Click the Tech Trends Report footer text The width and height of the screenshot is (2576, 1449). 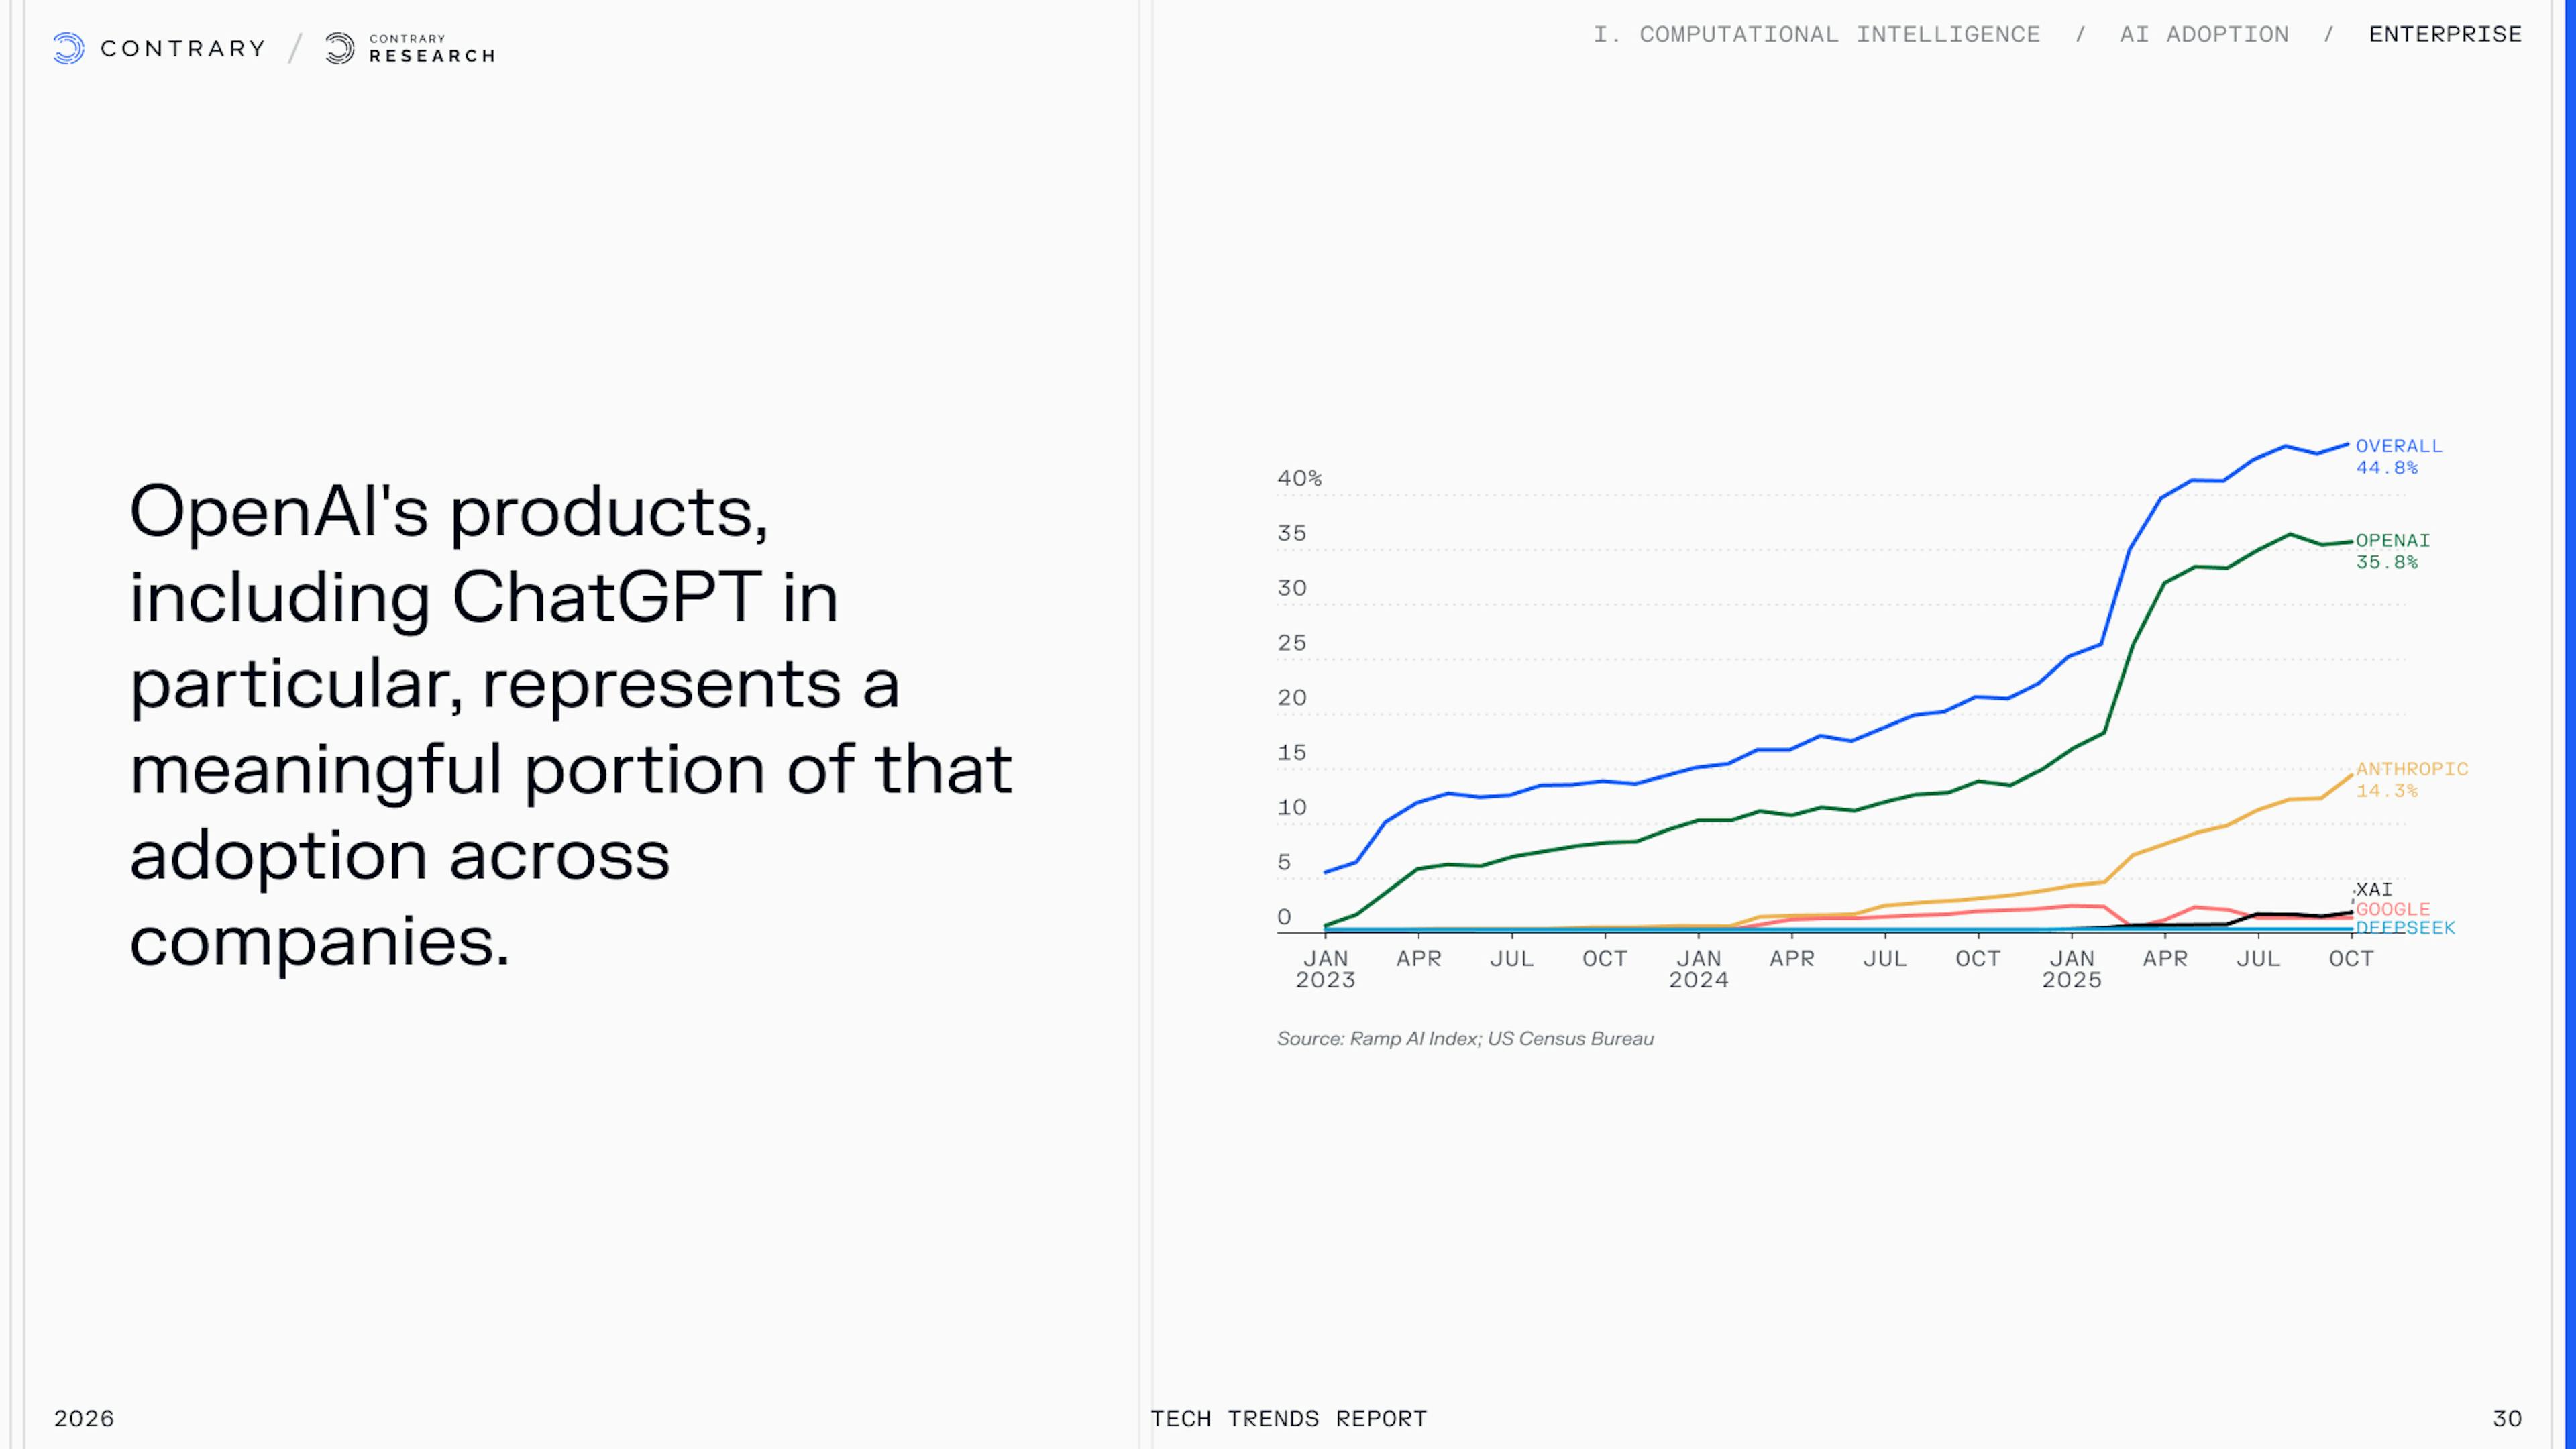click(x=1288, y=1418)
